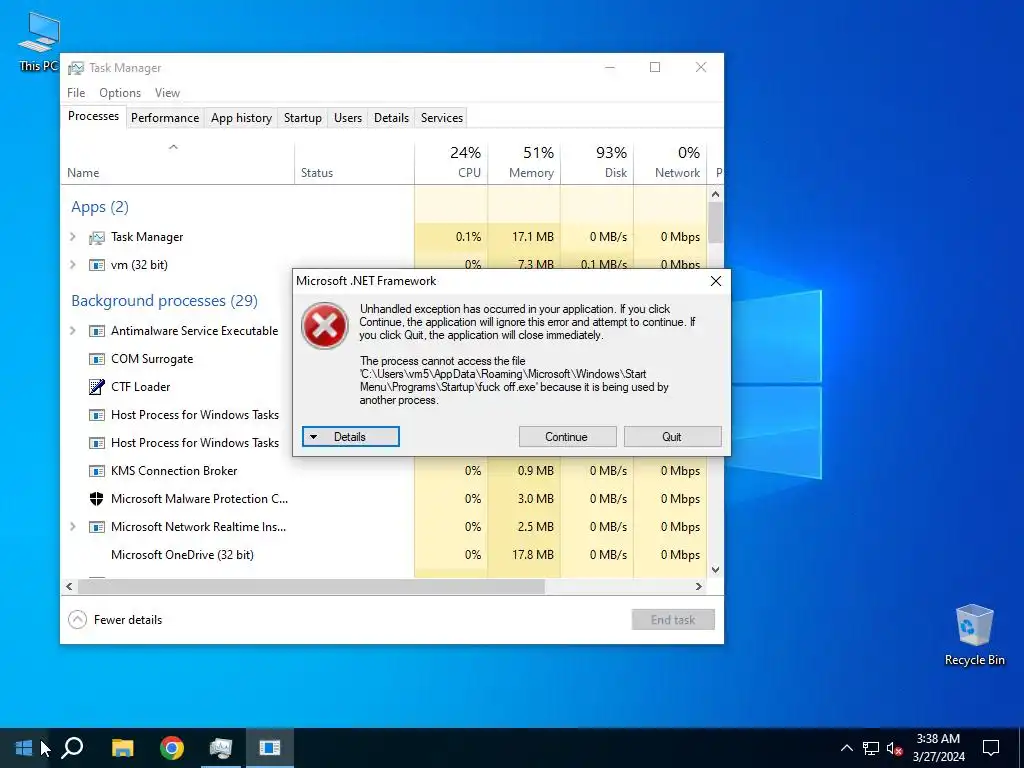This screenshot has height=768, width=1024.
Task: Click the Task Manager title bar icon
Action: [x=76, y=68]
